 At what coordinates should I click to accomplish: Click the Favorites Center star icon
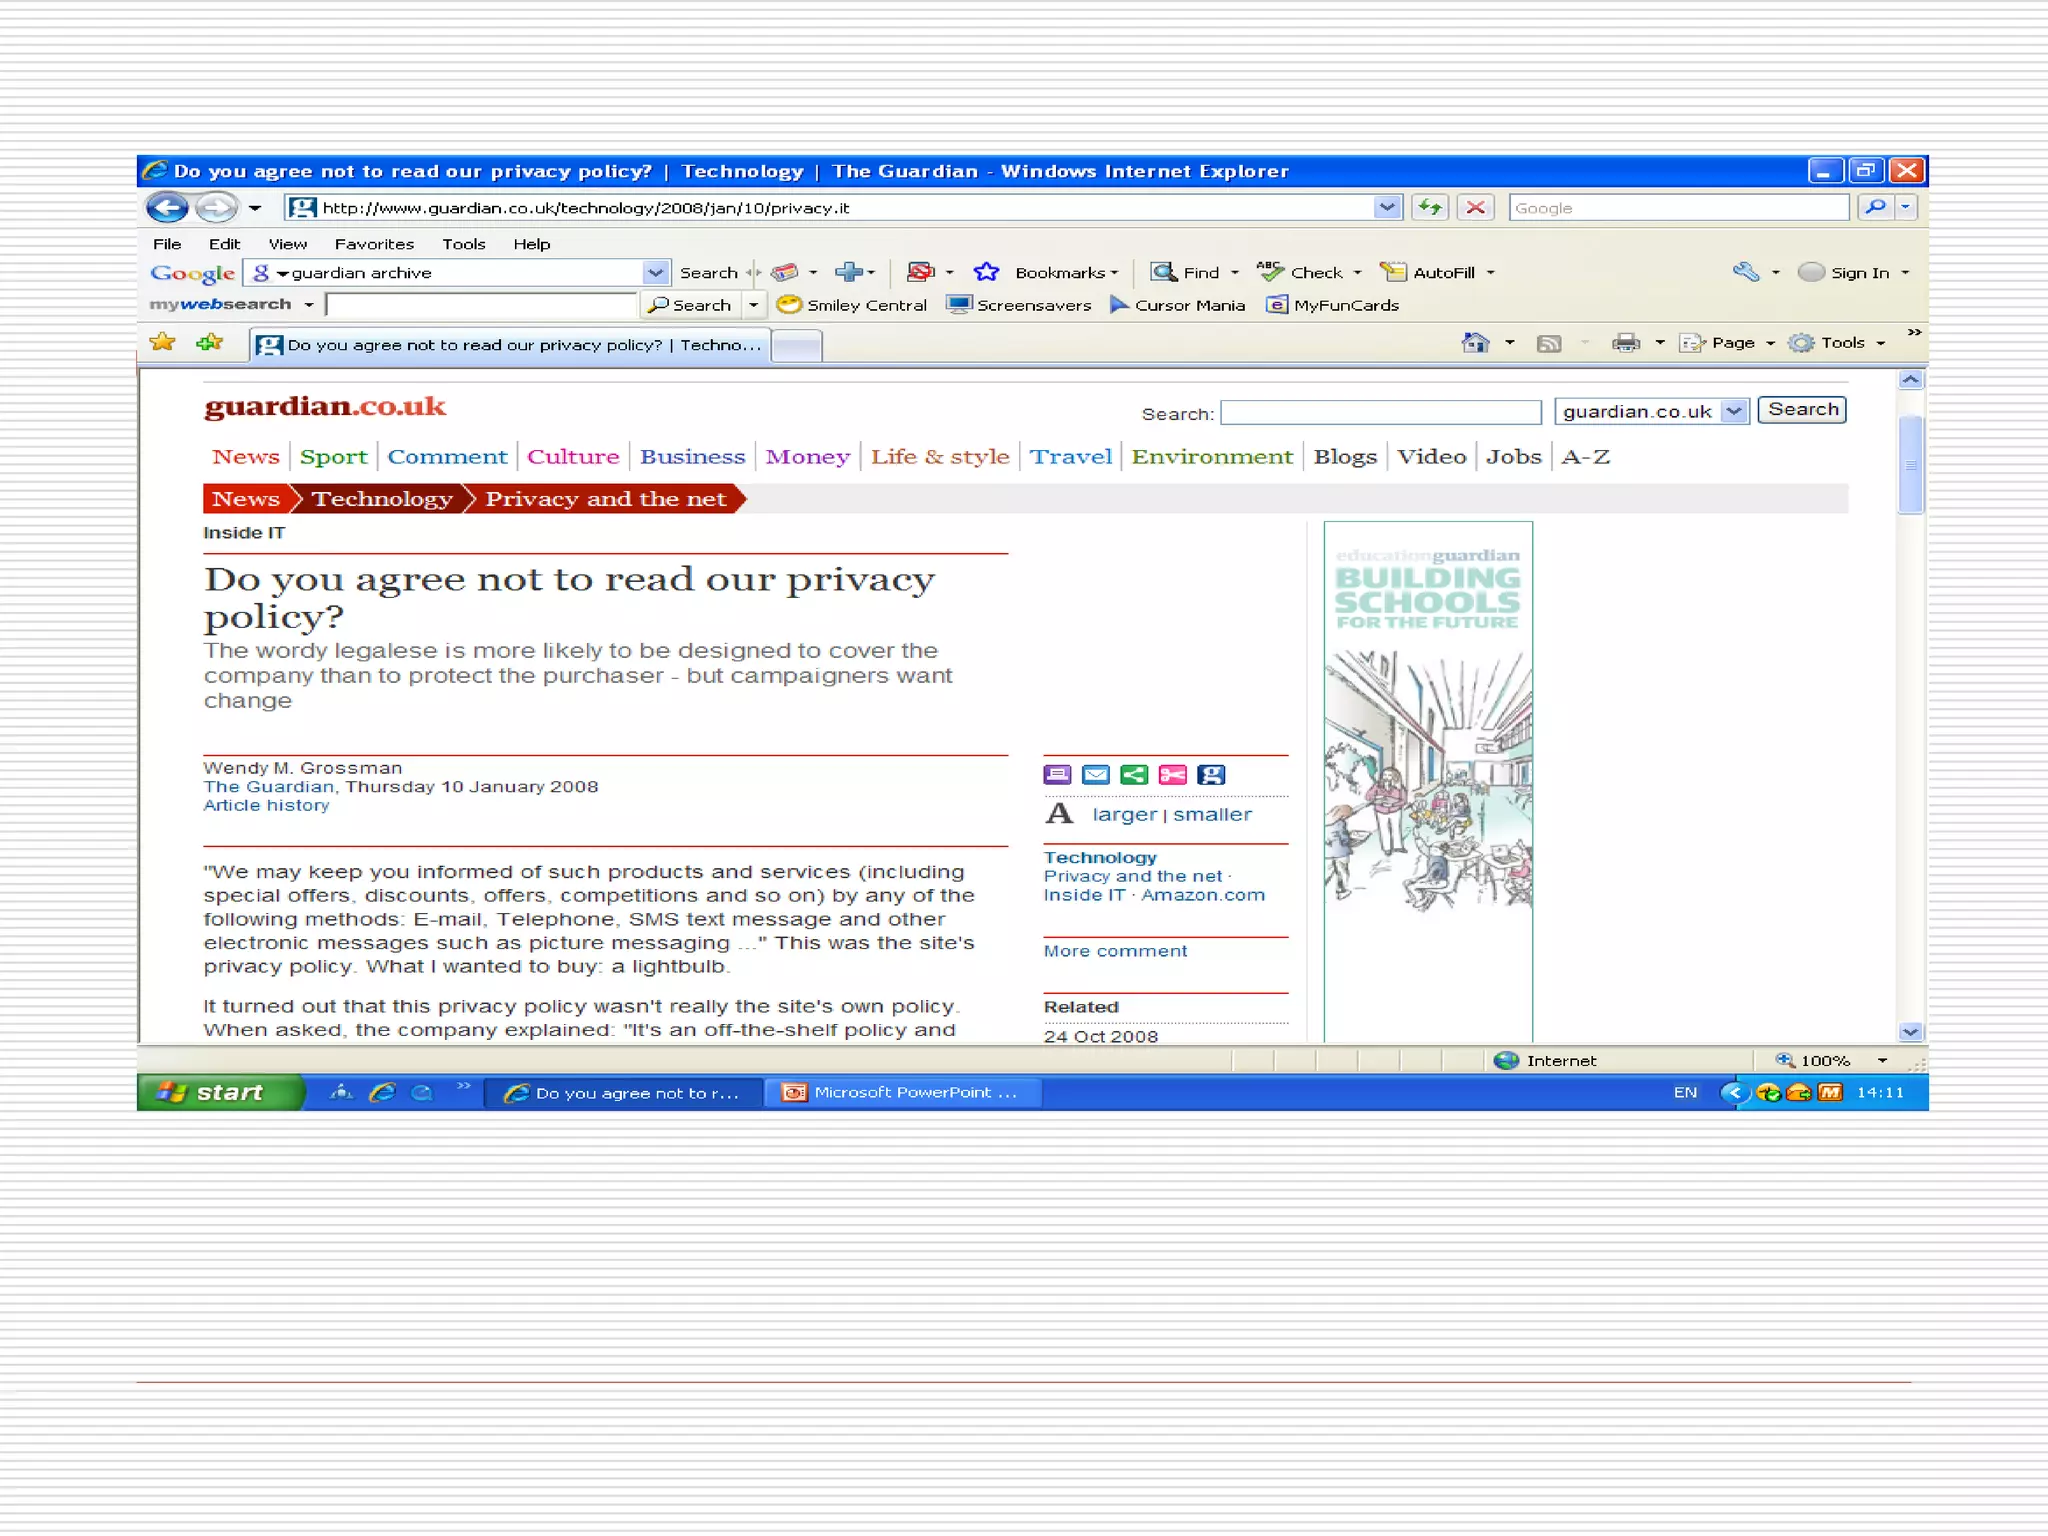tap(162, 343)
